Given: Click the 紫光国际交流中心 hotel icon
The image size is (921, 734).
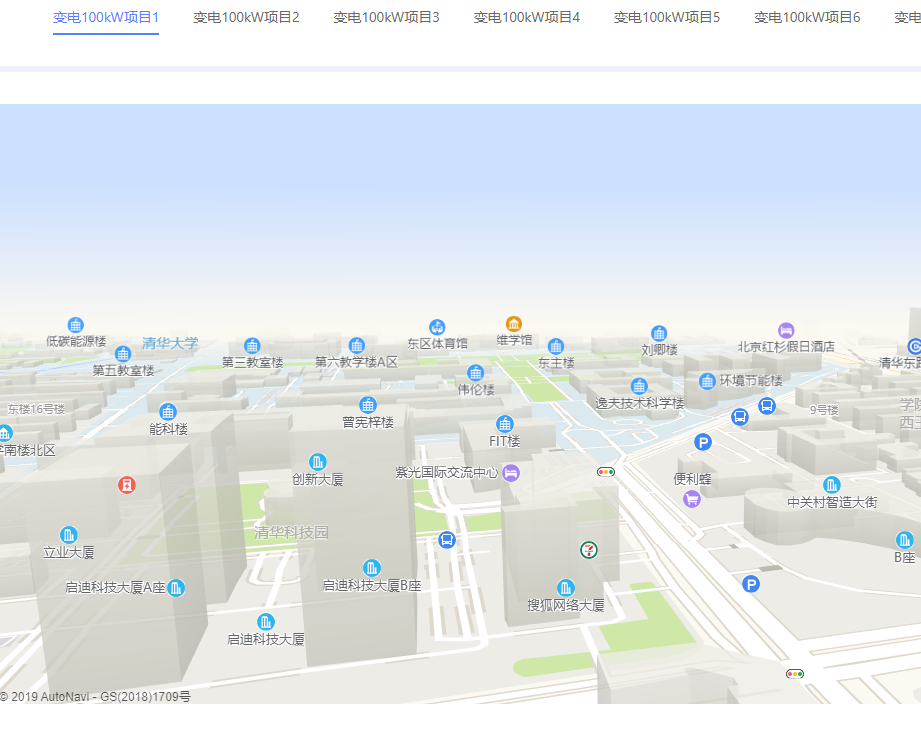Looking at the screenshot, I should (x=511, y=473).
